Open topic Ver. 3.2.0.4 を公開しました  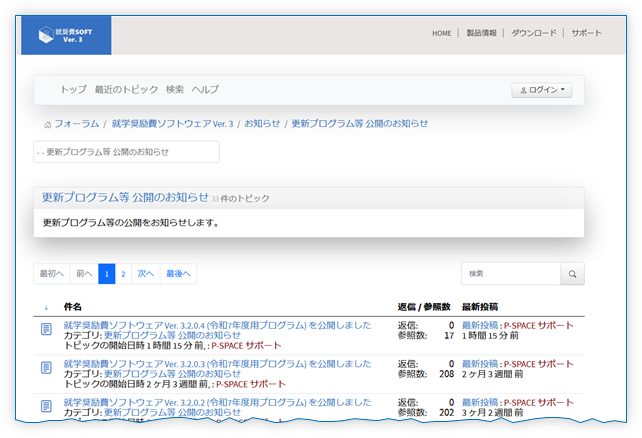(217, 325)
